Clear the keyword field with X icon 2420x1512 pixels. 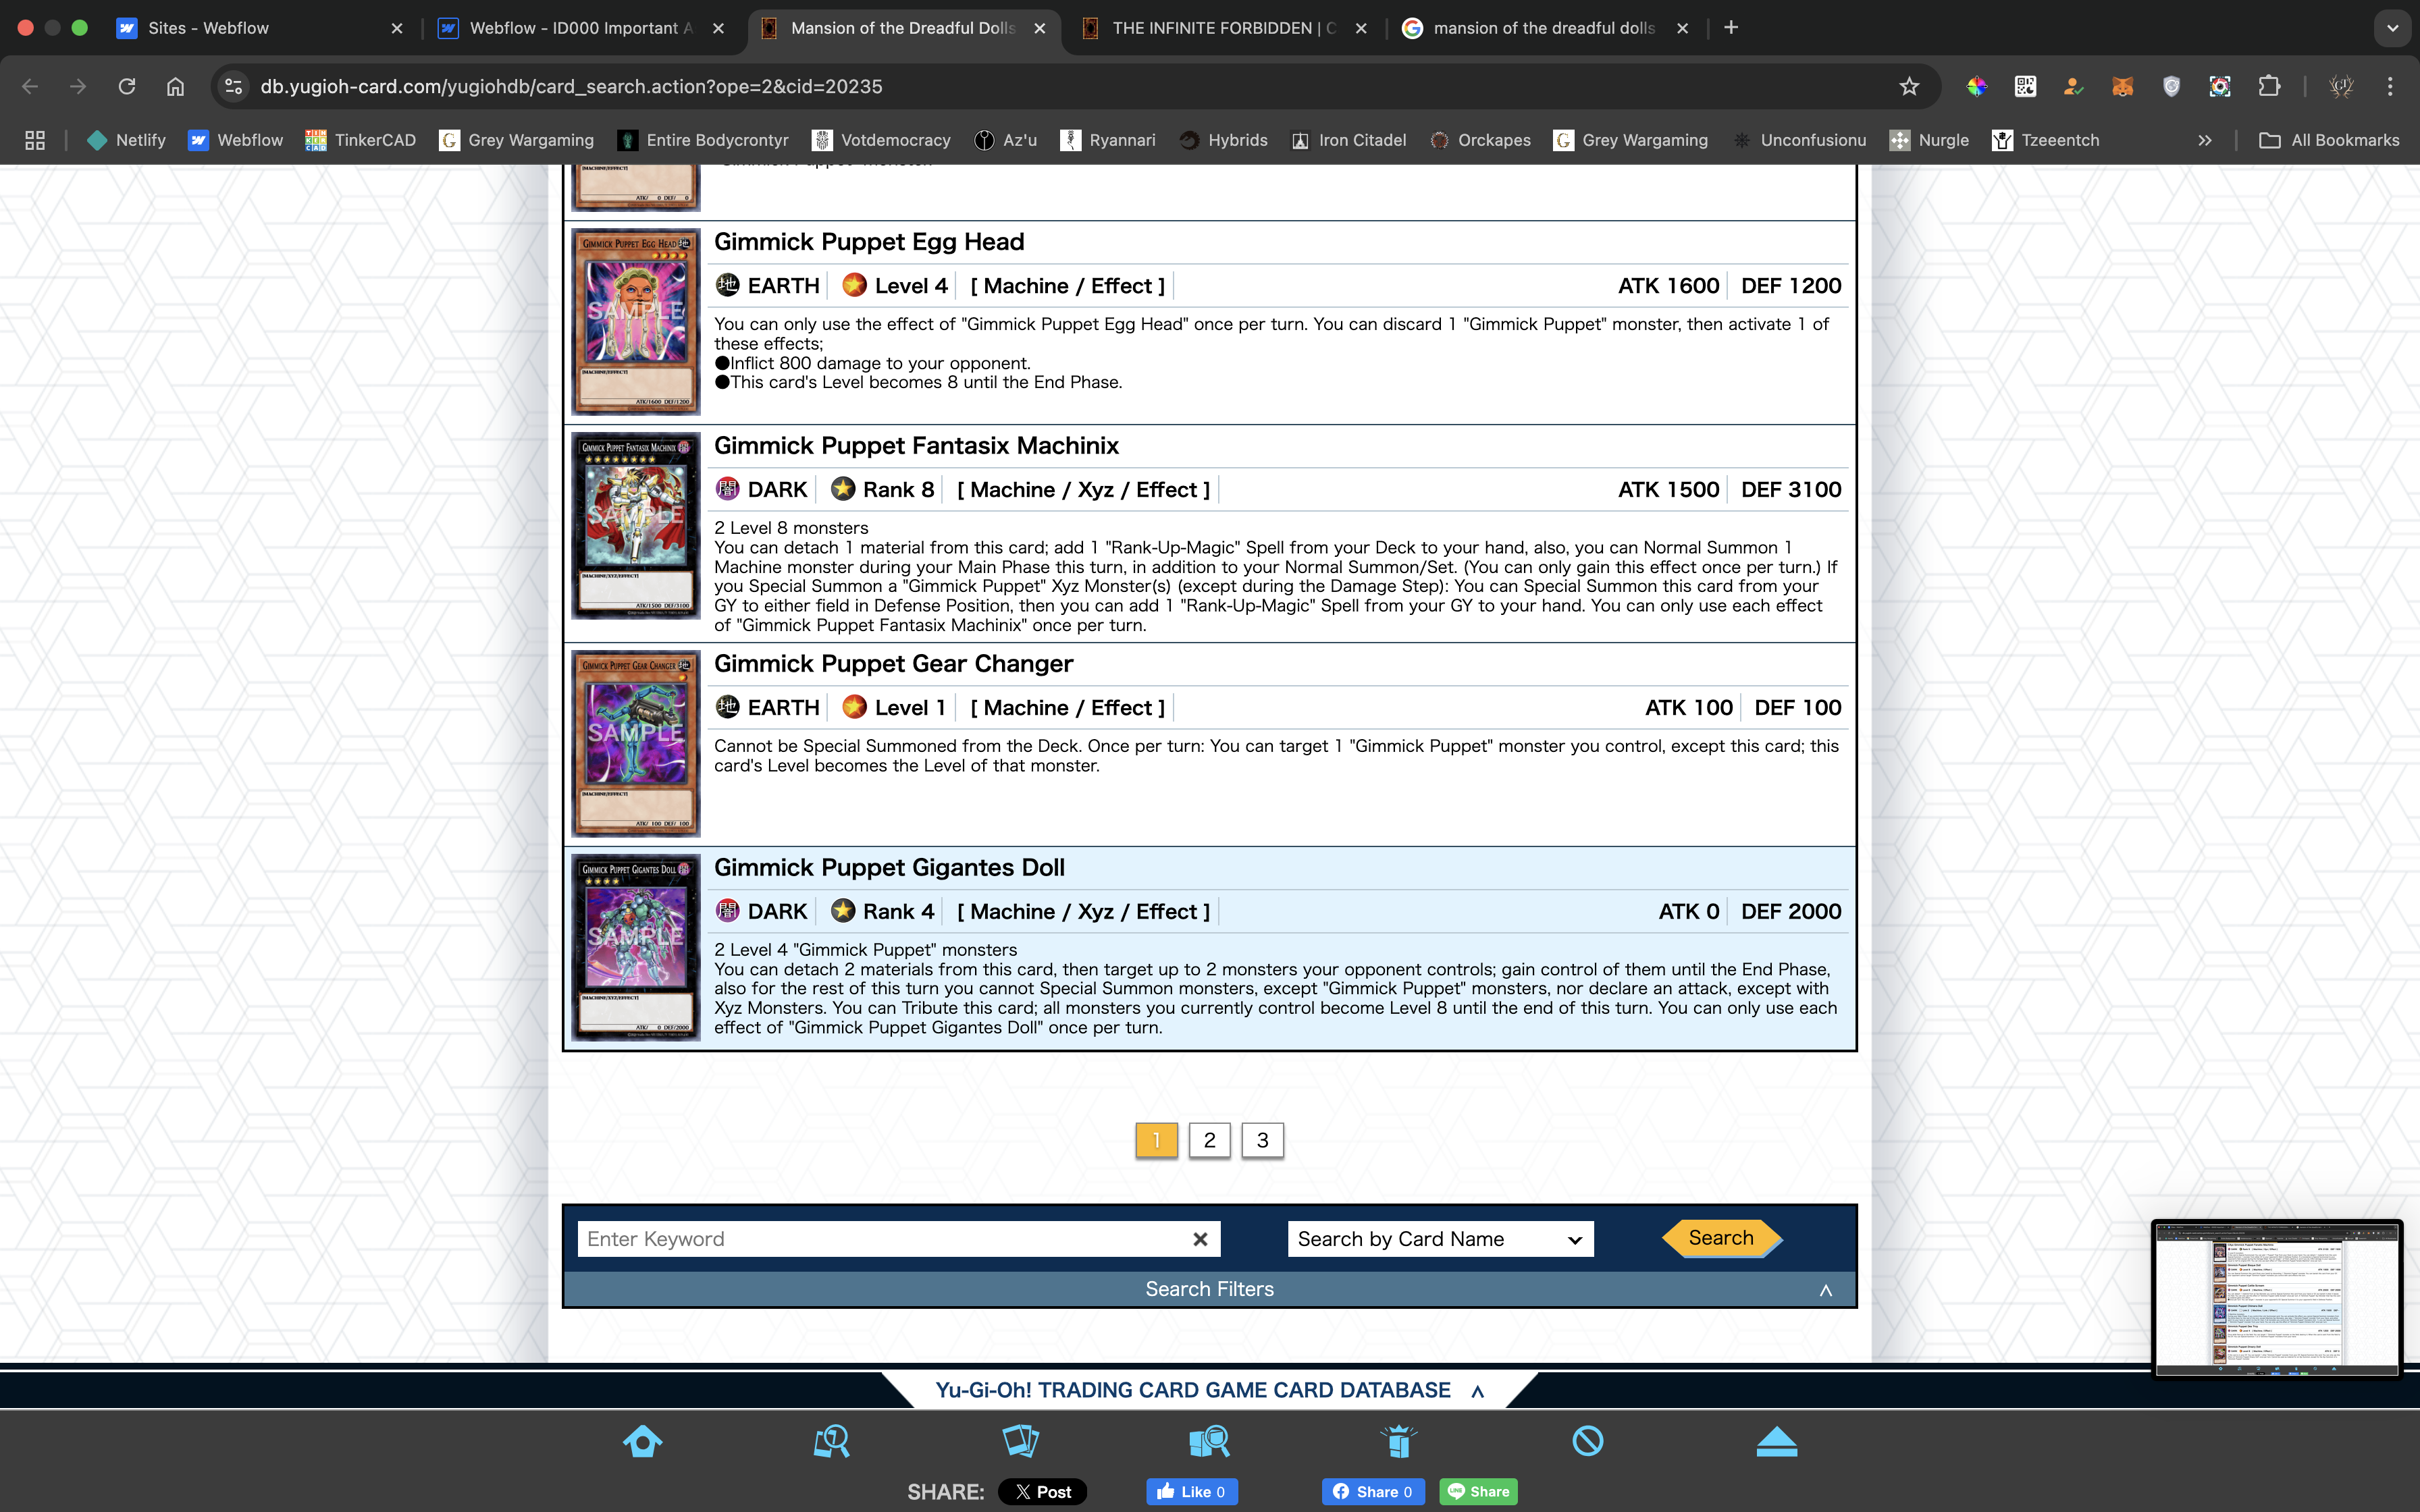[1200, 1239]
